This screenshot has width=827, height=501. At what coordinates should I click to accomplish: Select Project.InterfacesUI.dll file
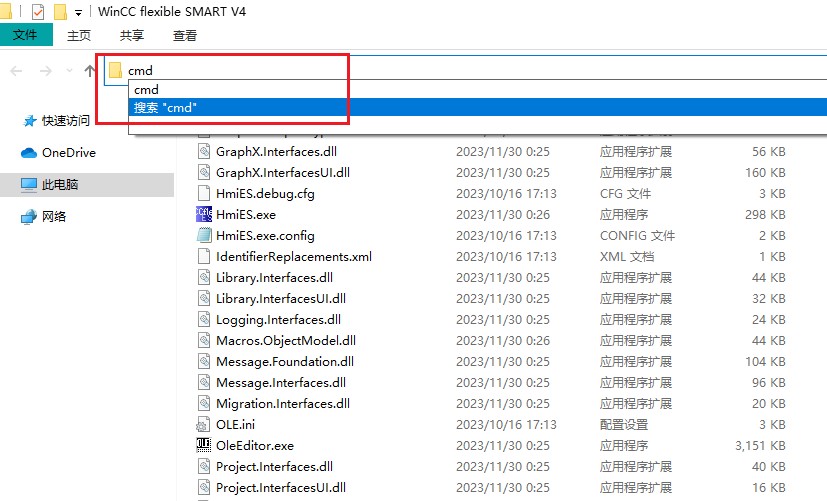tap(281, 488)
